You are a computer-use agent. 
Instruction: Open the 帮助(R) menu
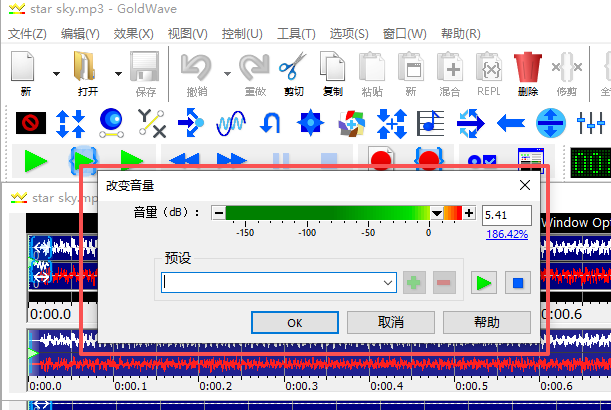click(461, 34)
